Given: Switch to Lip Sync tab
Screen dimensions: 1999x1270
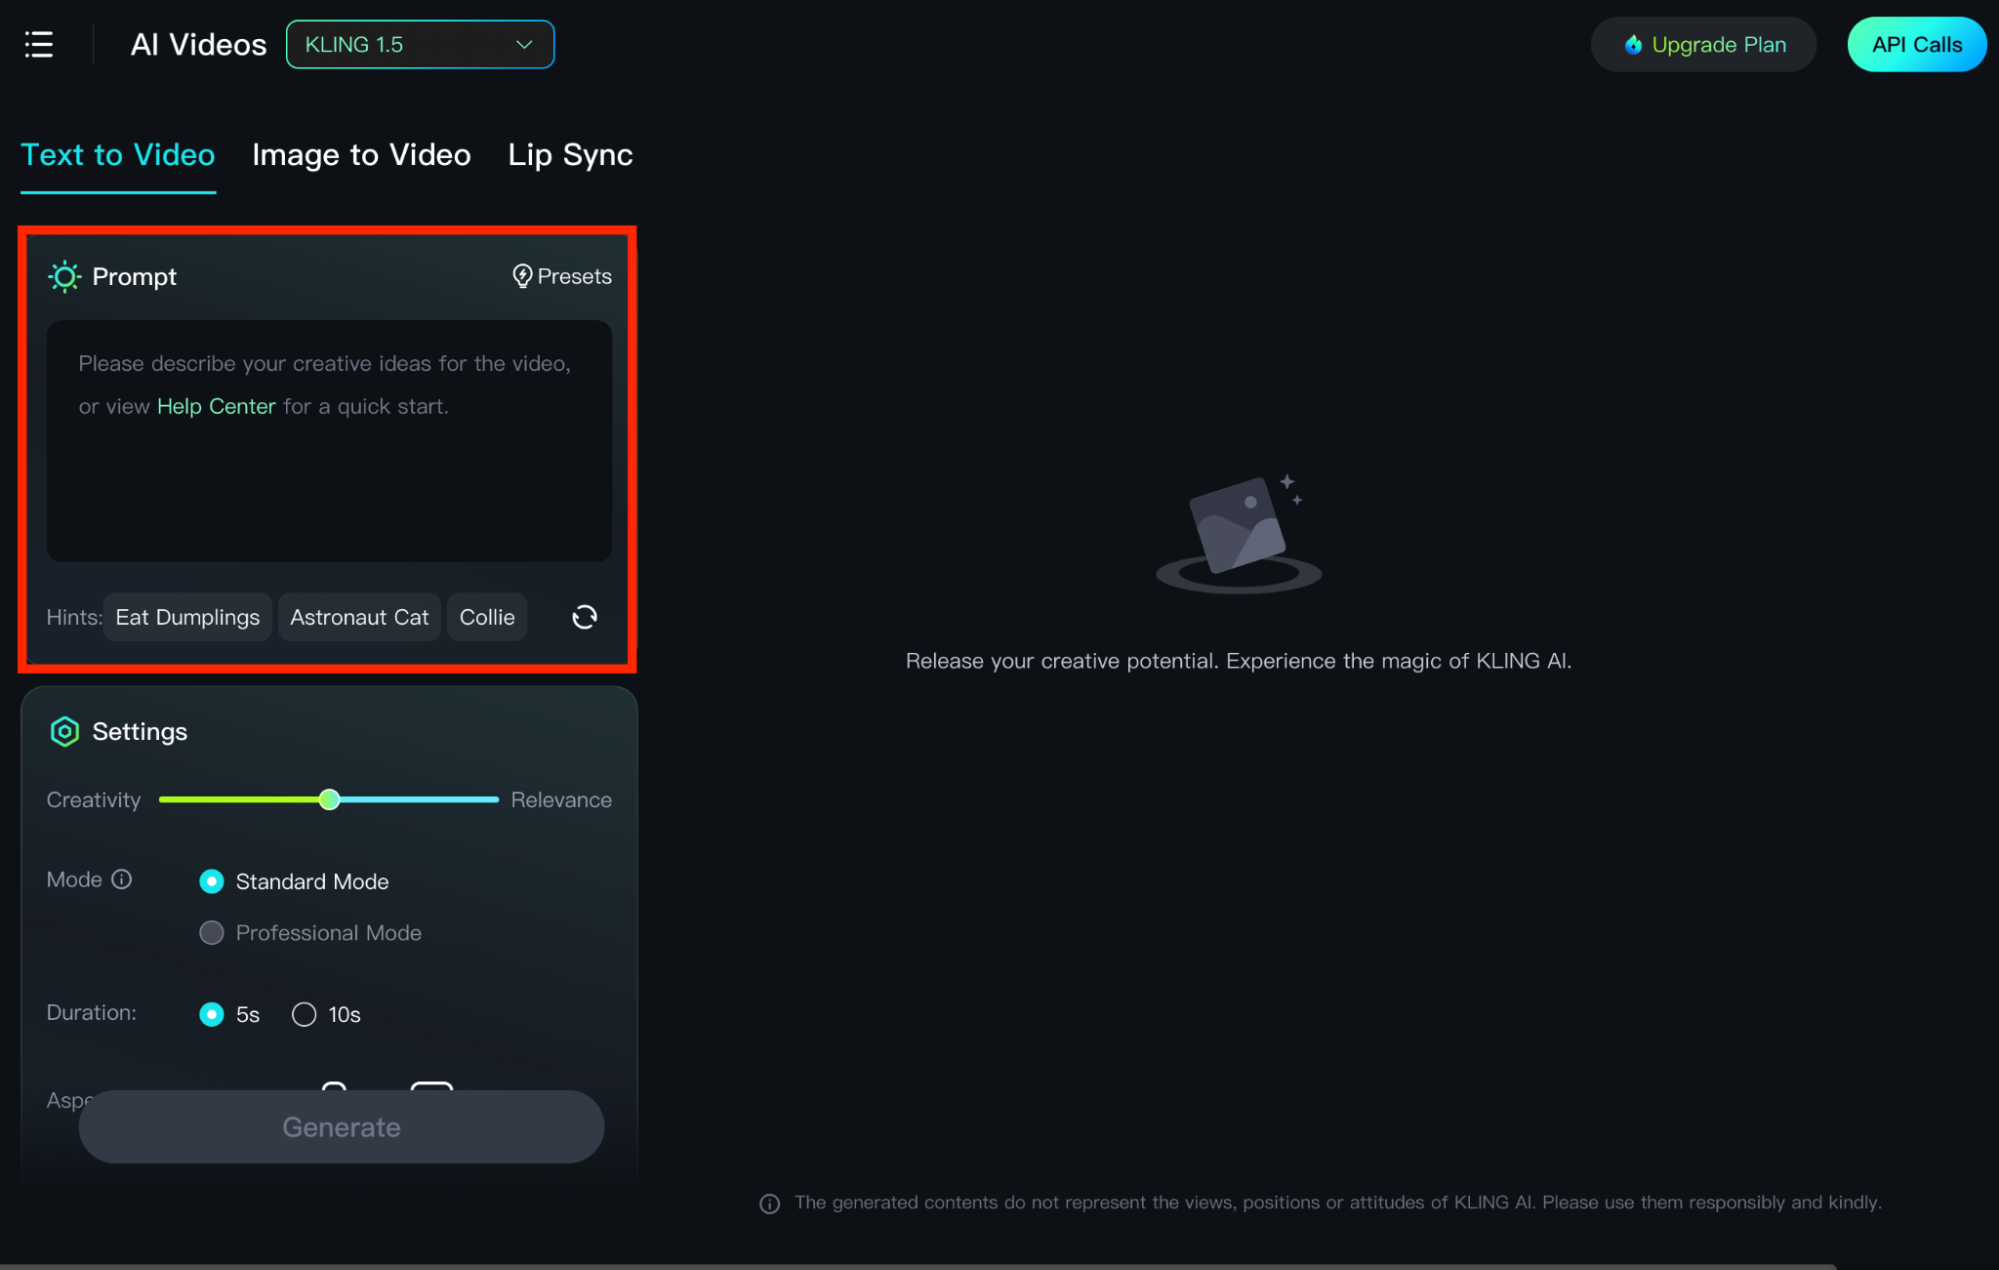Looking at the screenshot, I should point(570,153).
